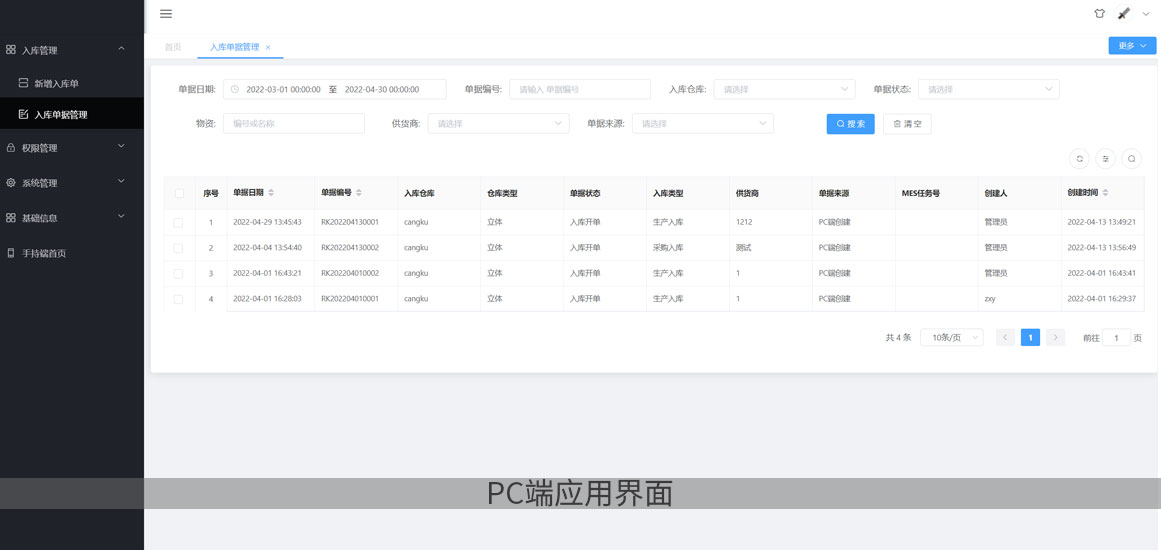This screenshot has width=1161, height=550.
Task: Open the 单据状态 dropdown
Action: (x=988, y=89)
